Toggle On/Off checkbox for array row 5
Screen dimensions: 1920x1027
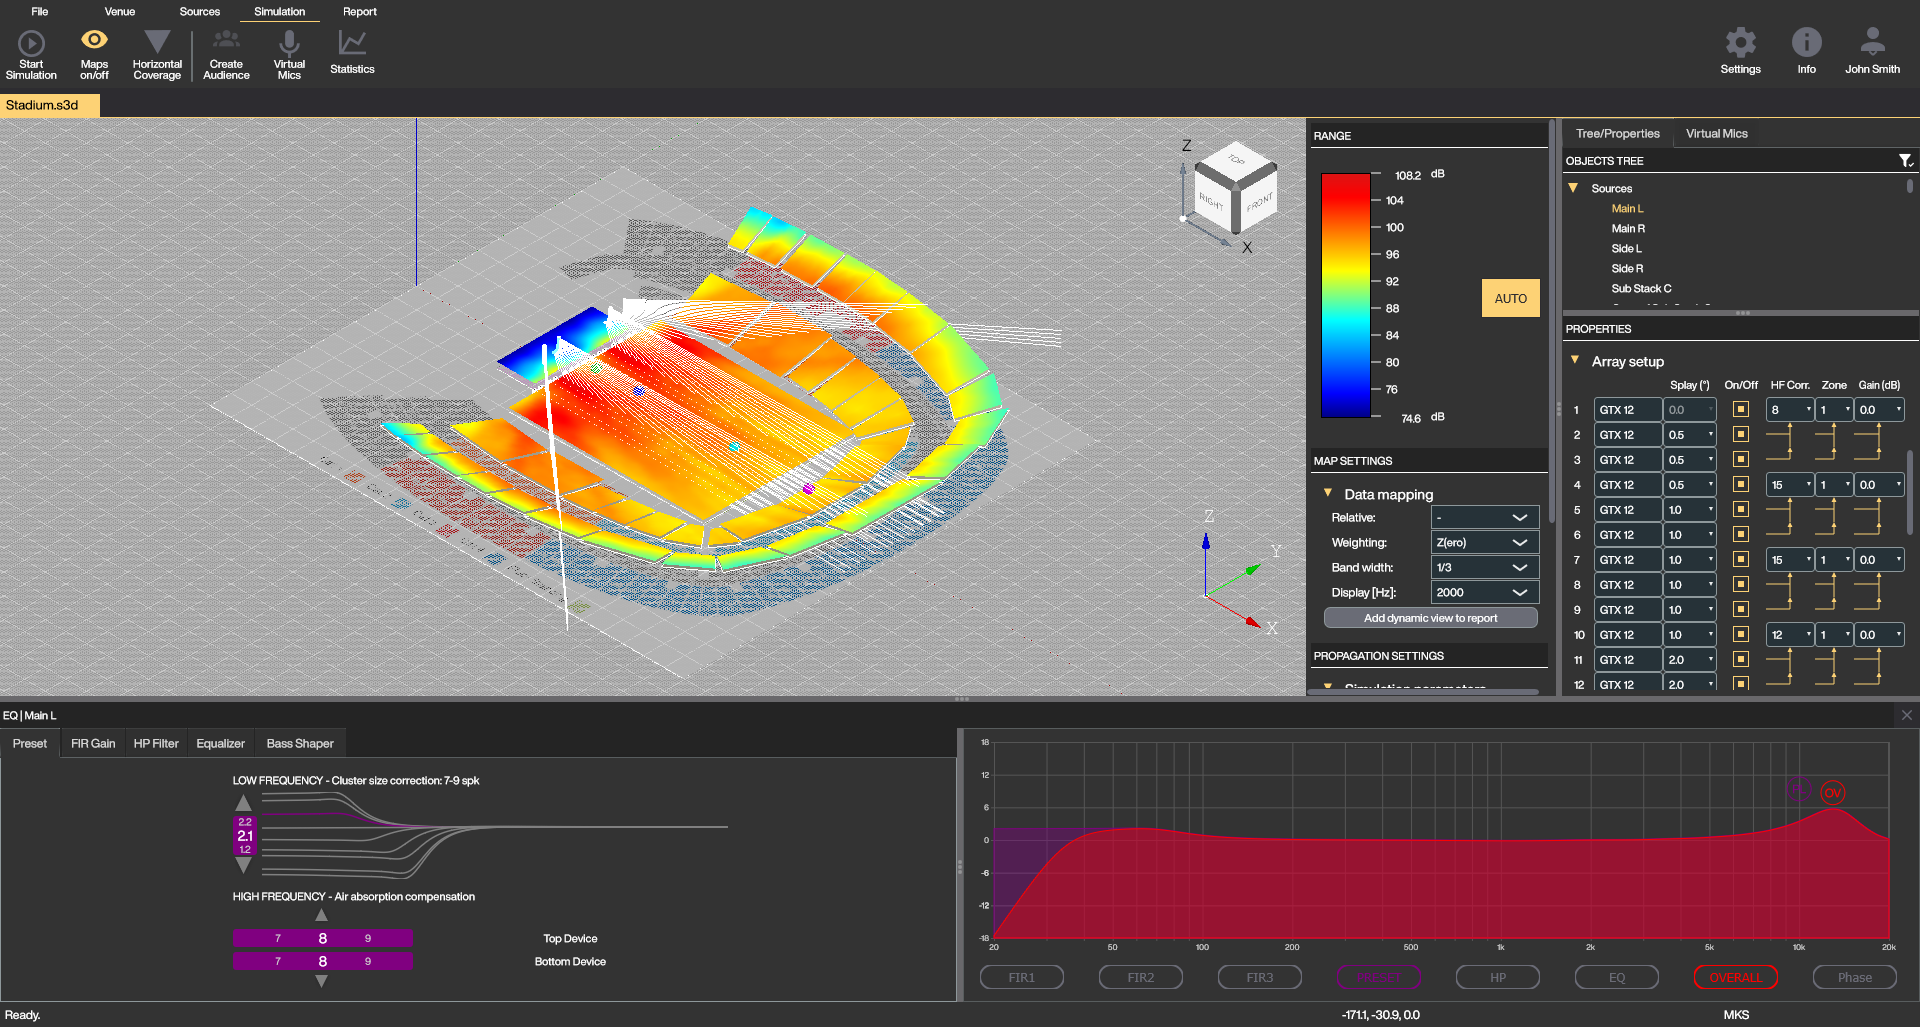click(x=1741, y=510)
